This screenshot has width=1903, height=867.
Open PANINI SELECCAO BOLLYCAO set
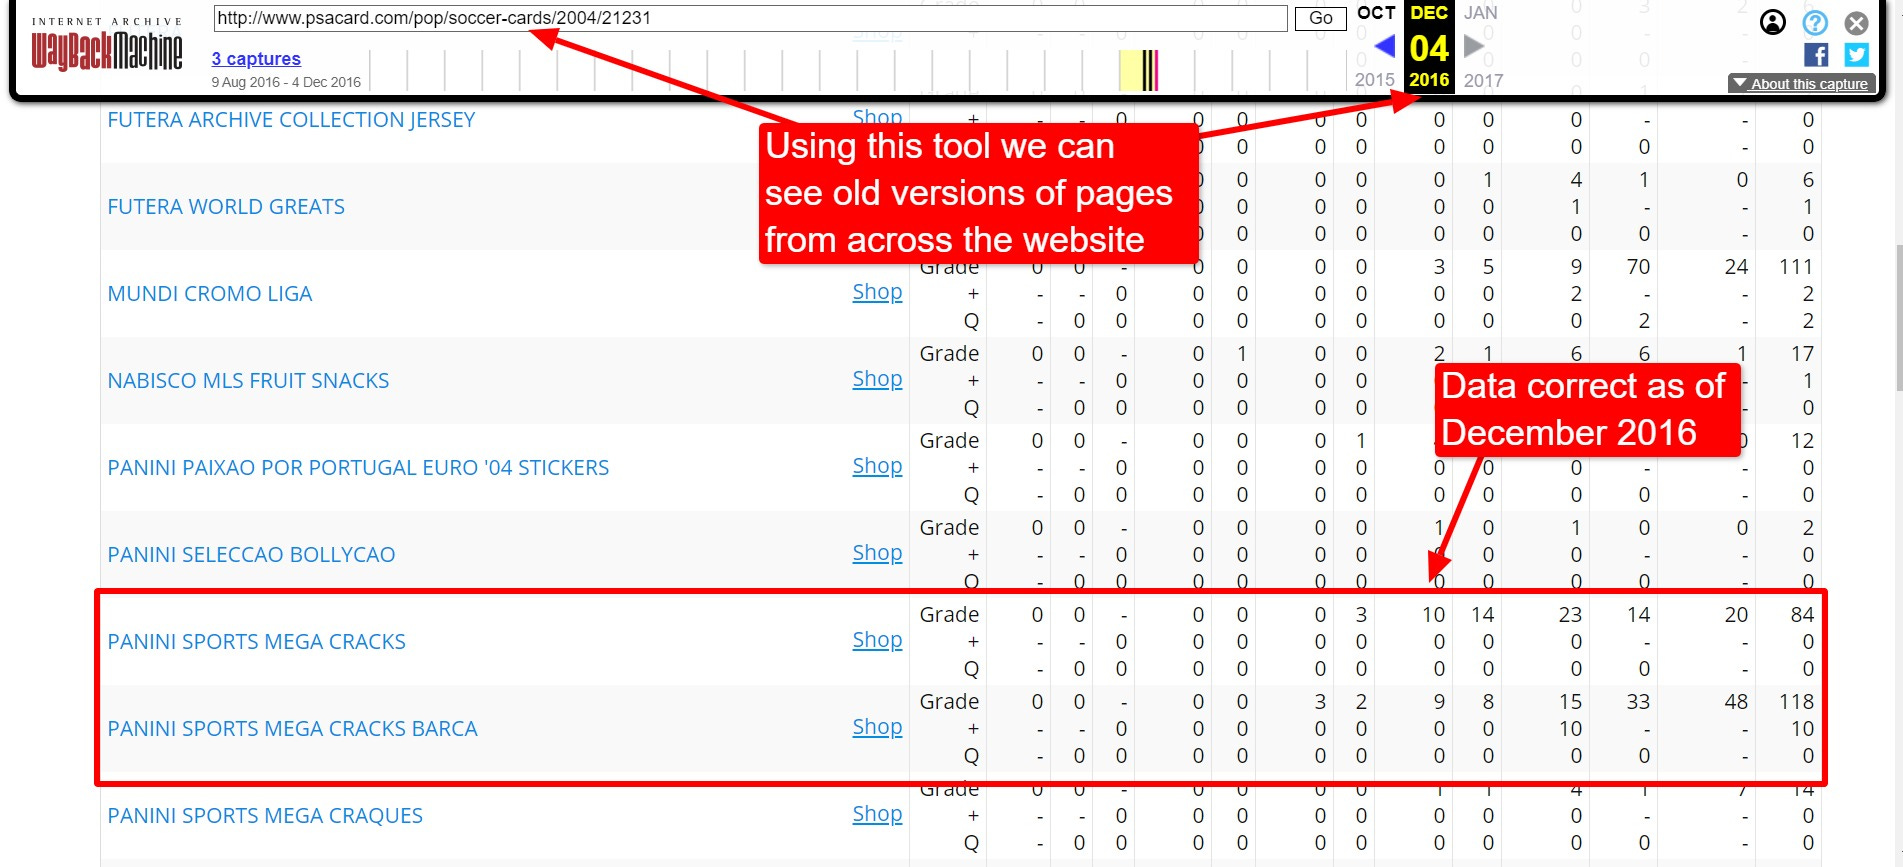[251, 555]
